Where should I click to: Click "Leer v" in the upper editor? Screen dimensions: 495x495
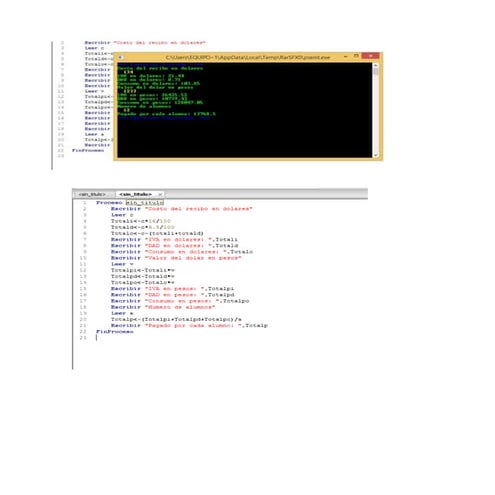94,91
